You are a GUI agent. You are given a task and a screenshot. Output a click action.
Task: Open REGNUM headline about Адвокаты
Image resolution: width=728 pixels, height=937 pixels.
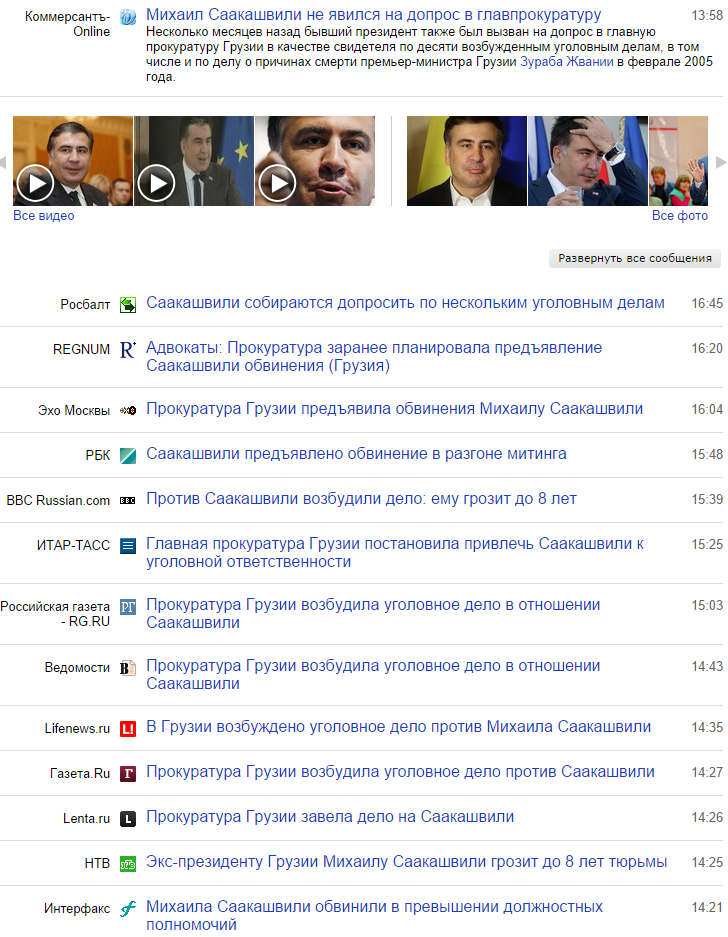coord(374,356)
